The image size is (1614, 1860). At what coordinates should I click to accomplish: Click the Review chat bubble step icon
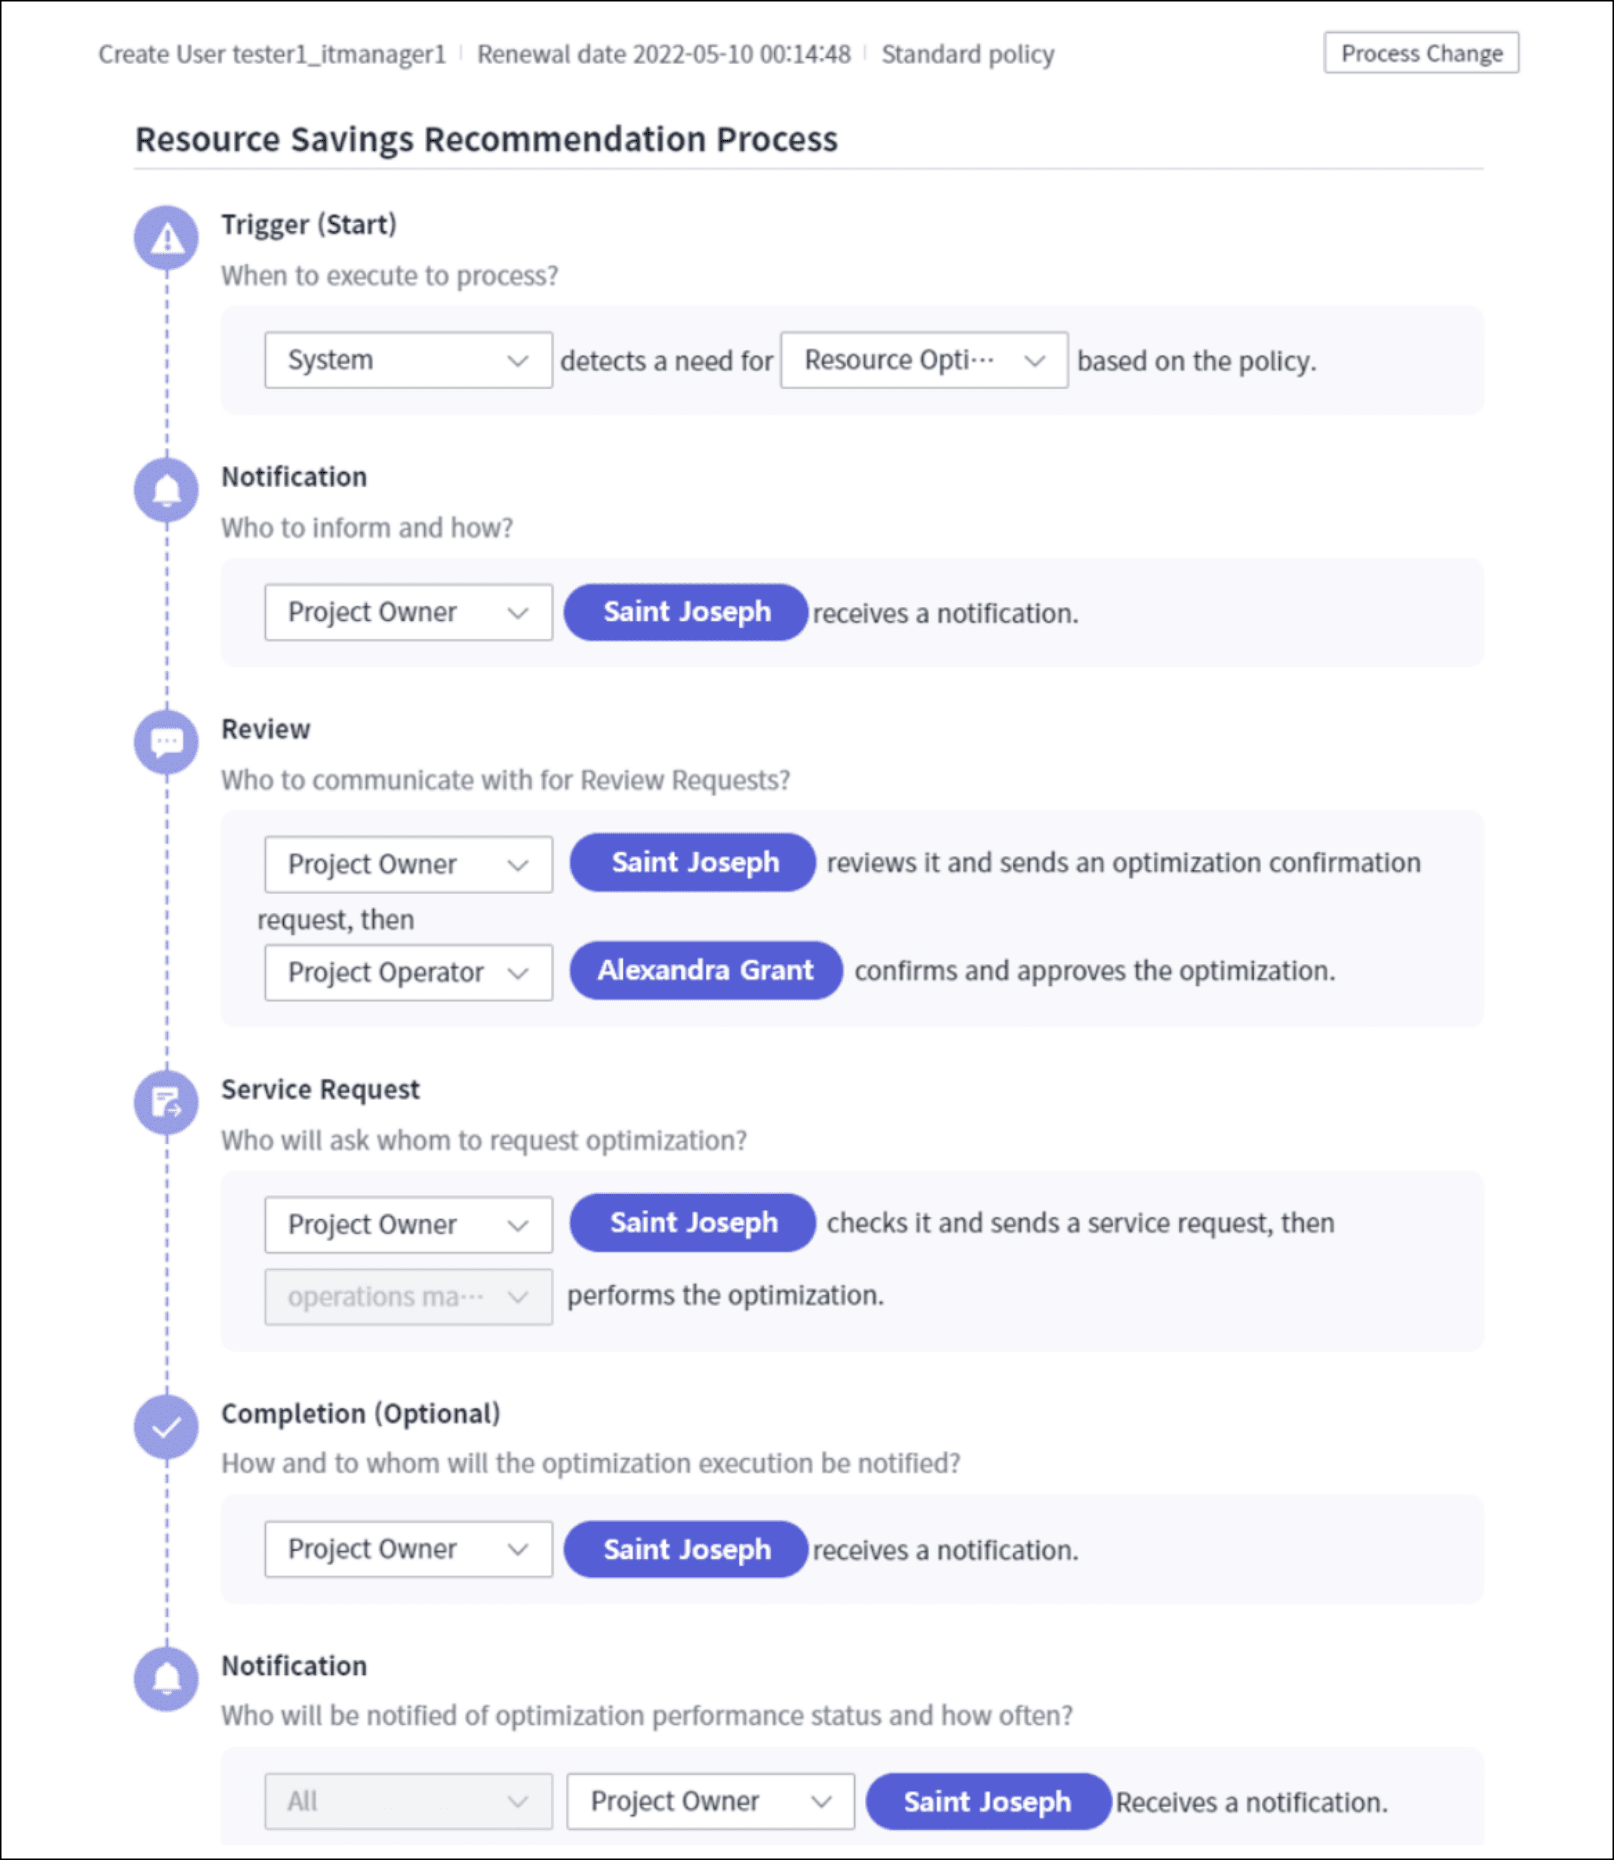(x=167, y=742)
